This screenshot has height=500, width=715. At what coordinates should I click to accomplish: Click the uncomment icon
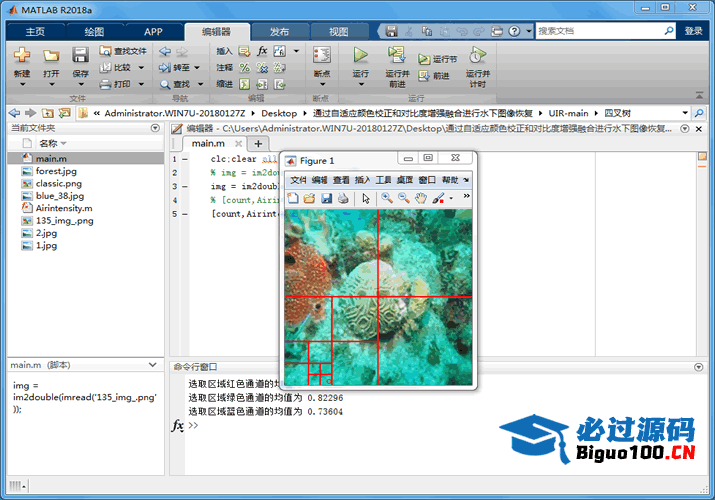[262, 67]
